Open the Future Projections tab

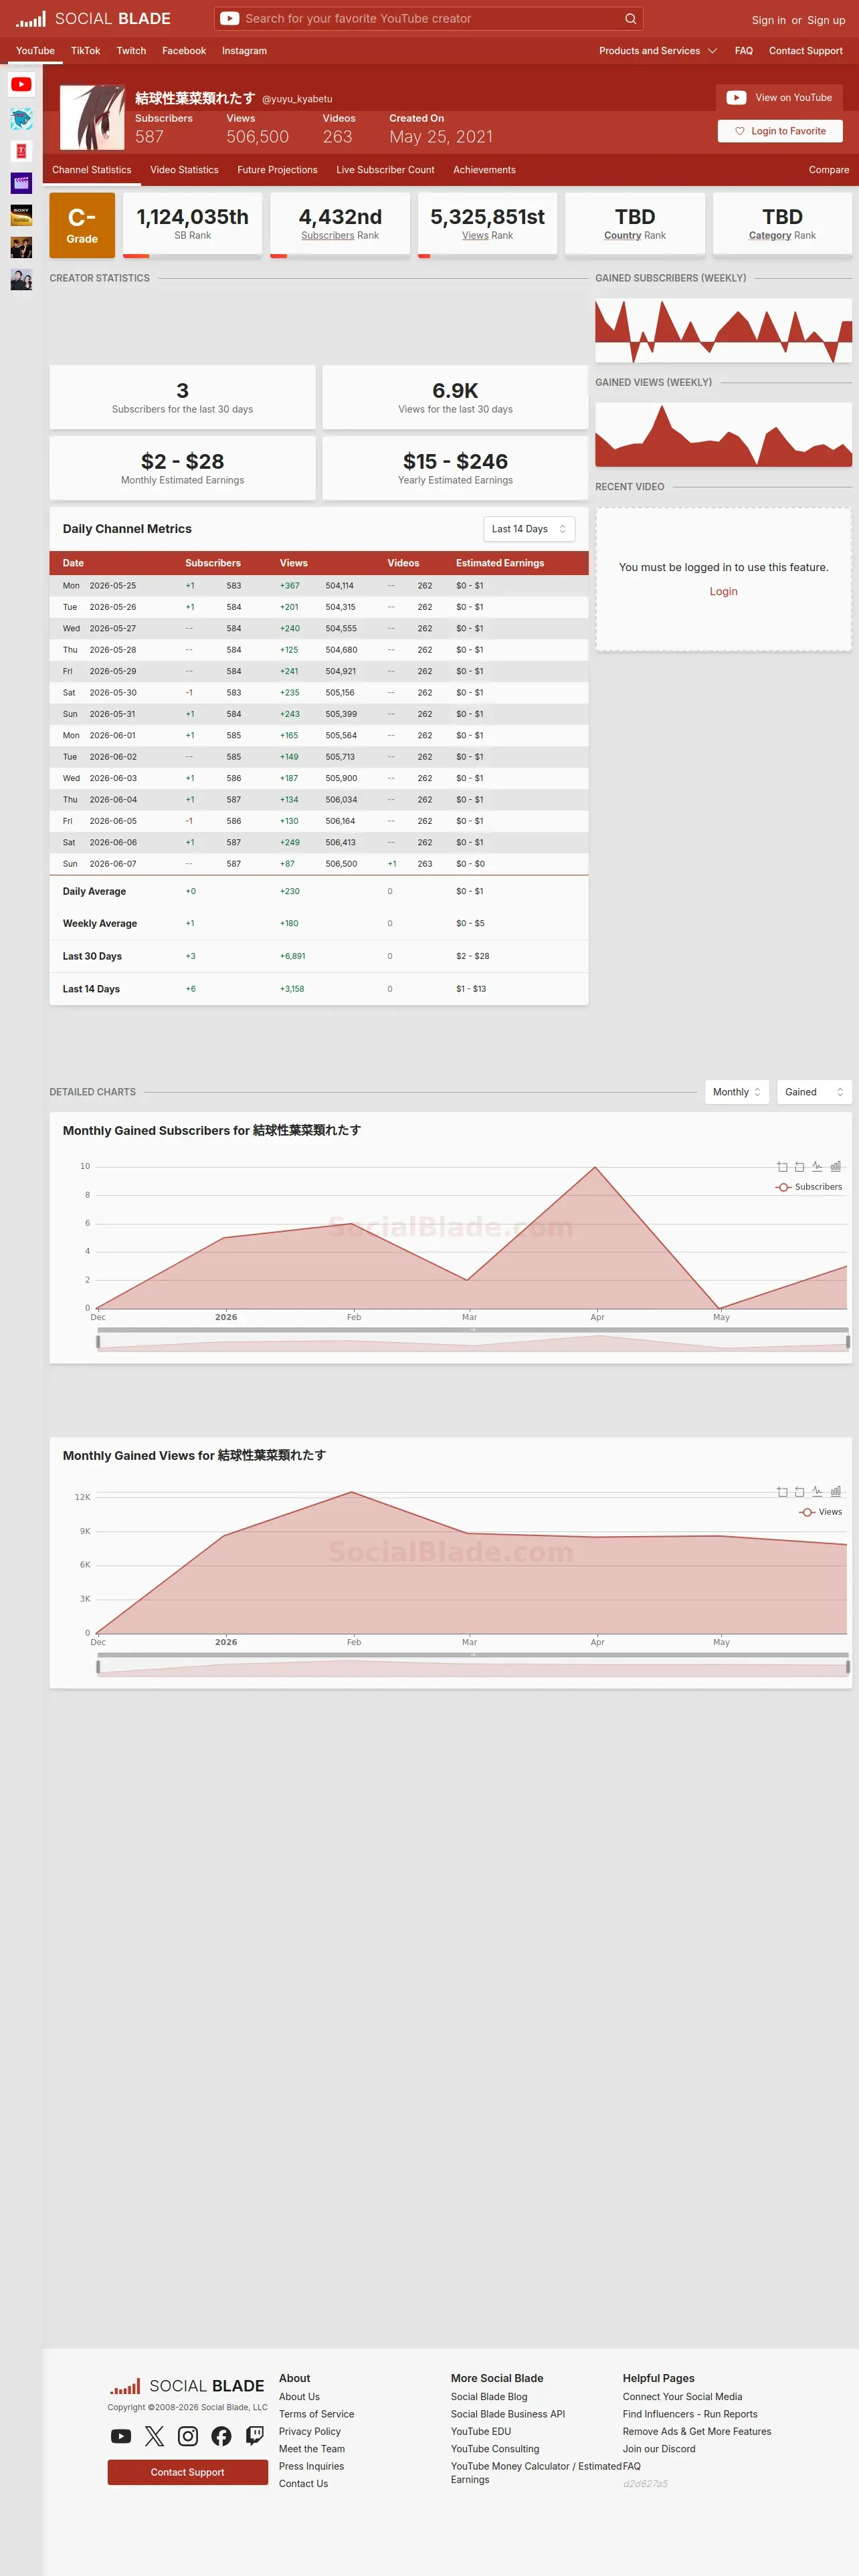277,170
